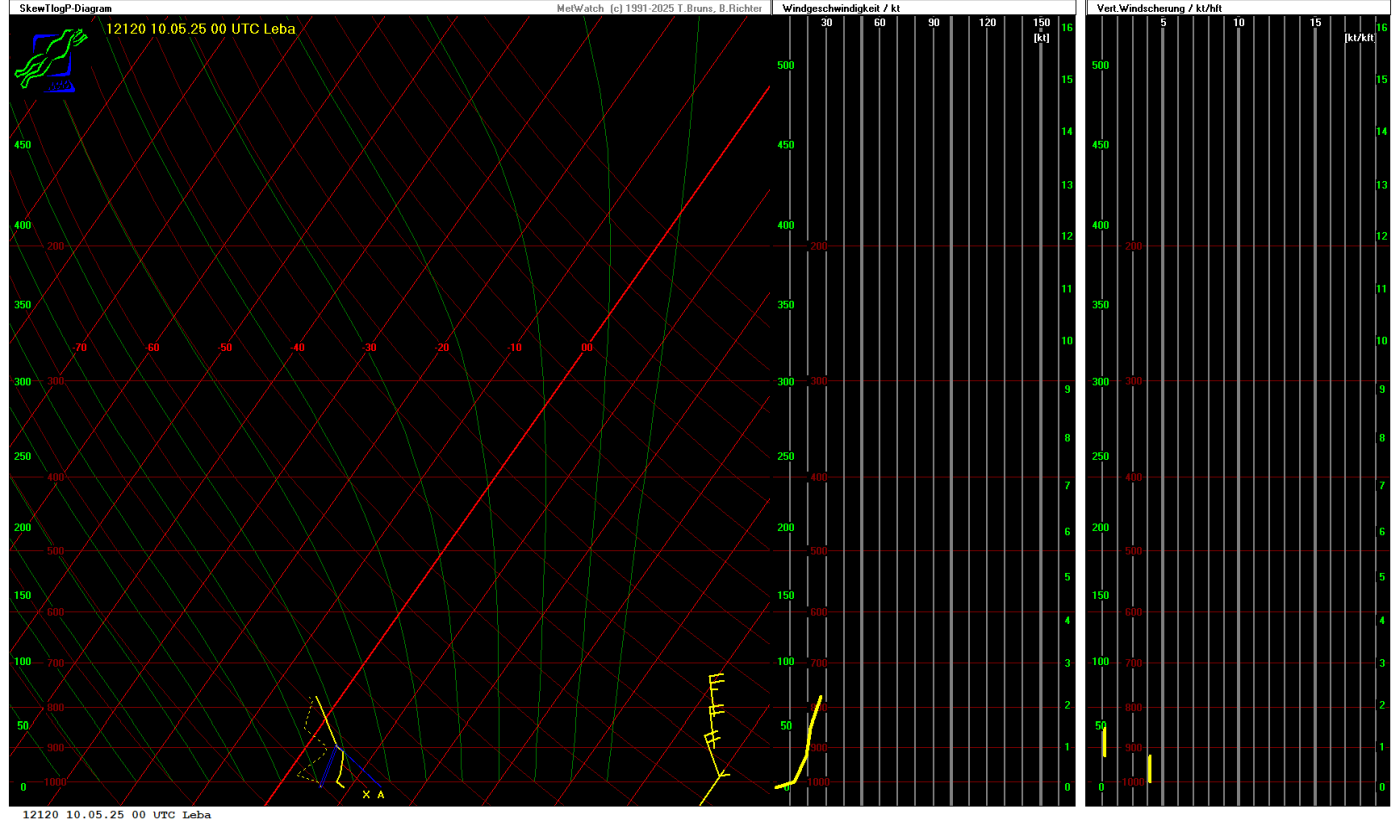
Task: Click the 30 kt tick on the wind speed scale
Action: click(x=826, y=23)
